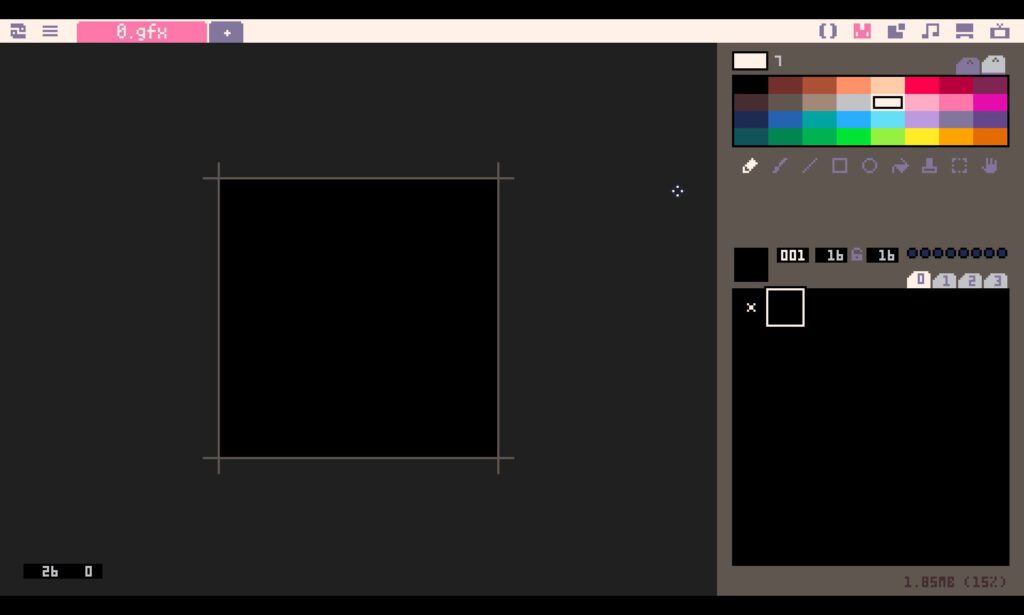The image size is (1024, 615).
Task: Activate the fill bucket tool
Action: click(x=900, y=166)
